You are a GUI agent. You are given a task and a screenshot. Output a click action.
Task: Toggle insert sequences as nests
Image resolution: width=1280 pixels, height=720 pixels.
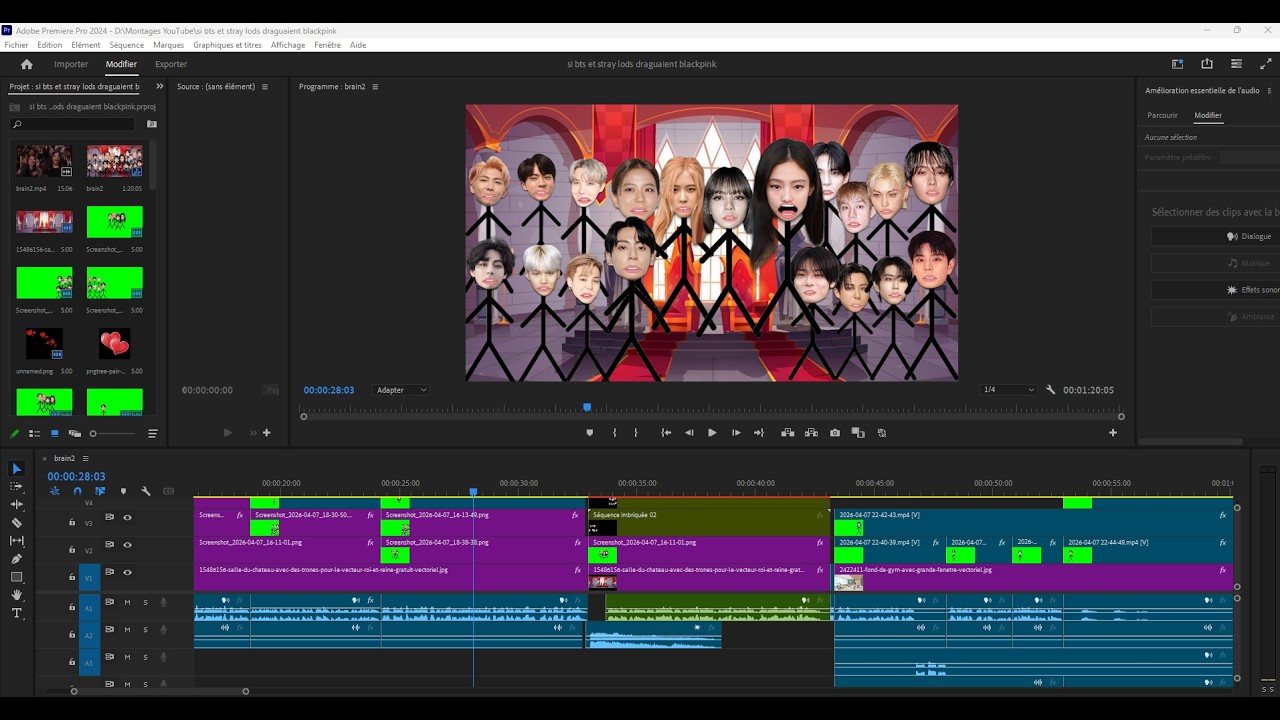click(54, 491)
